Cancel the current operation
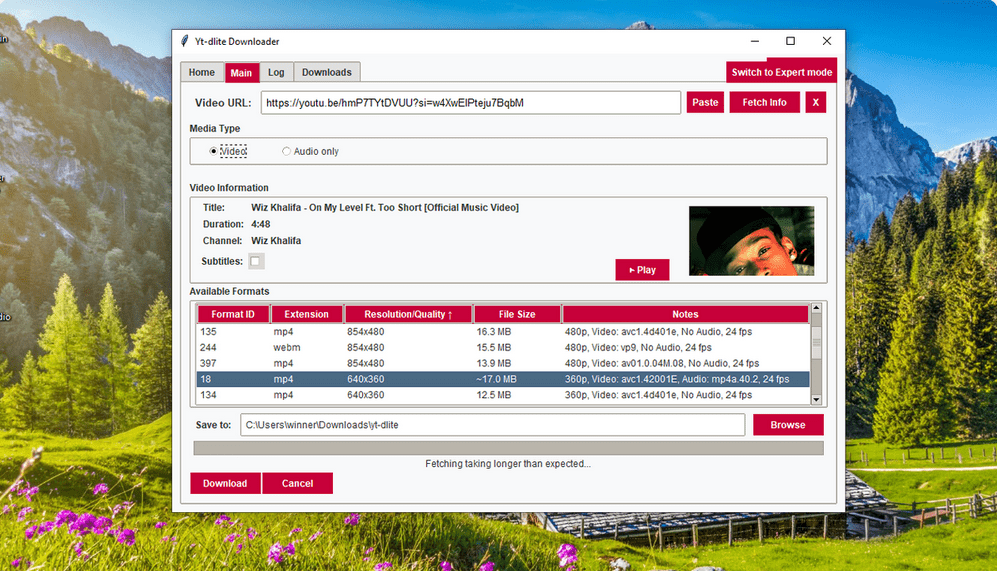The image size is (997, 571). tap(298, 483)
